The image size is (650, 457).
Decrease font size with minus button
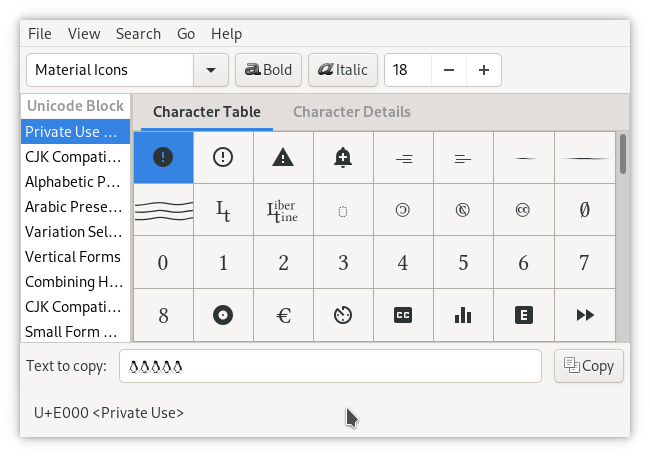click(x=449, y=70)
